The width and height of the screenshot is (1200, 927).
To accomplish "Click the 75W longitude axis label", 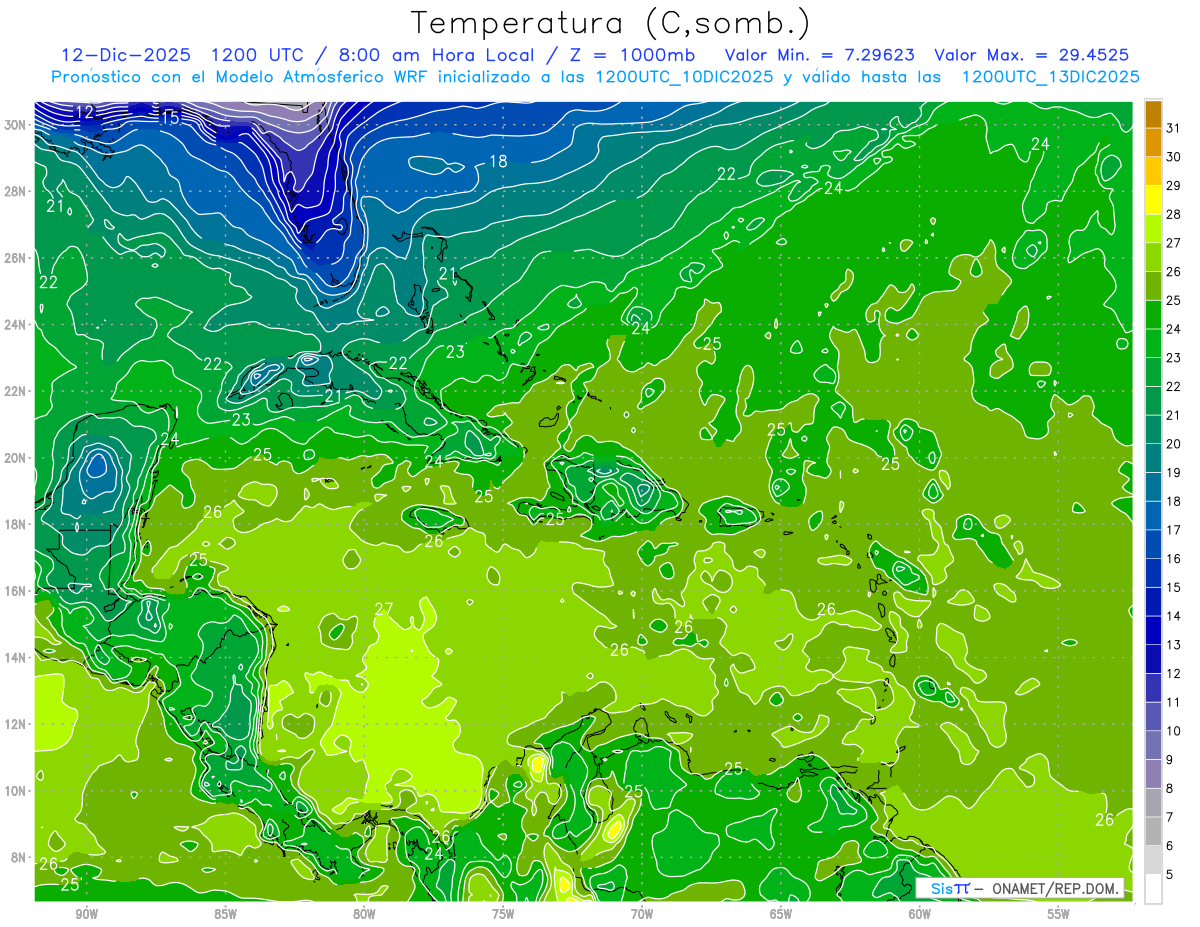I will pos(503,913).
